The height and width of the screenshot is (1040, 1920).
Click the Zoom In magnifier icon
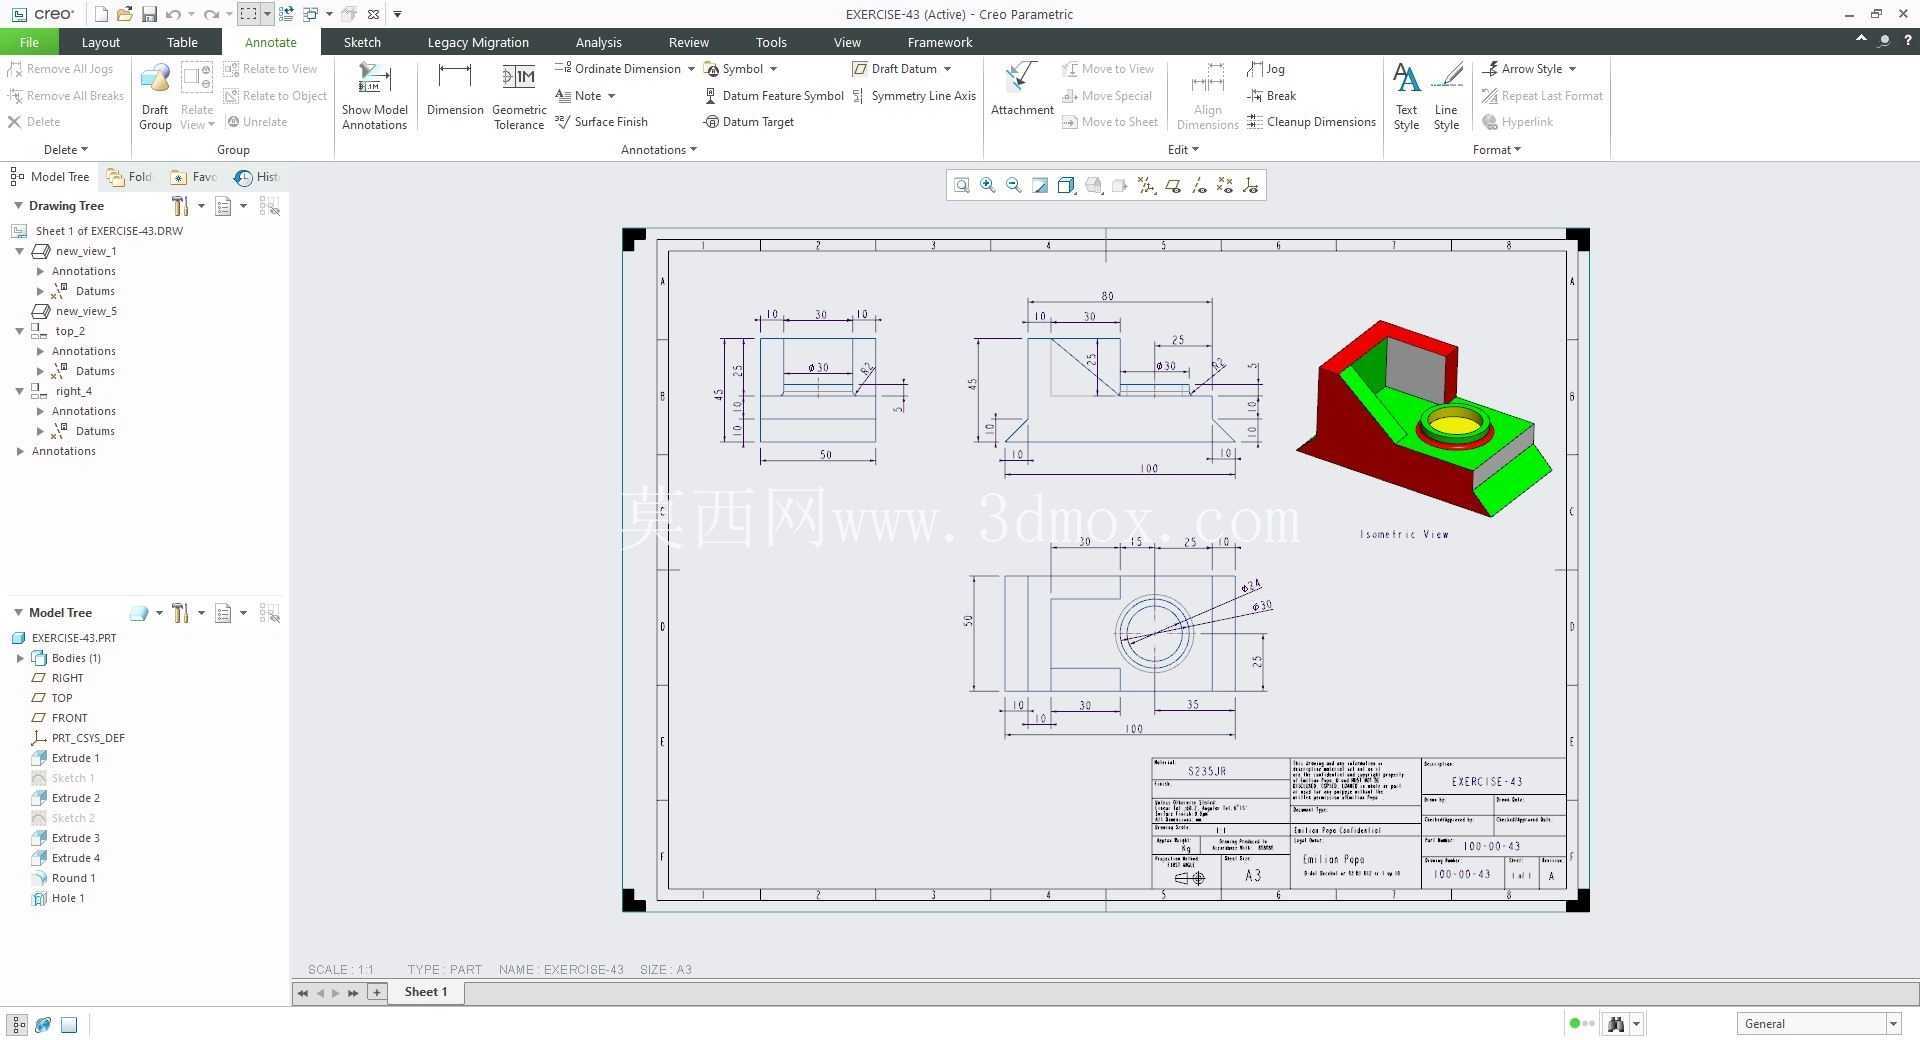pos(988,185)
